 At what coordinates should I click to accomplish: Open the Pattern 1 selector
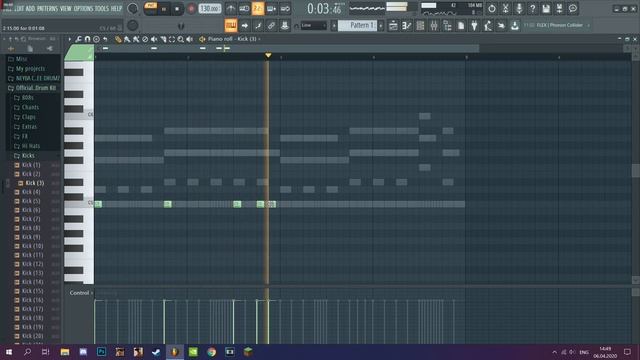pyautogui.click(x=358, y=26)
